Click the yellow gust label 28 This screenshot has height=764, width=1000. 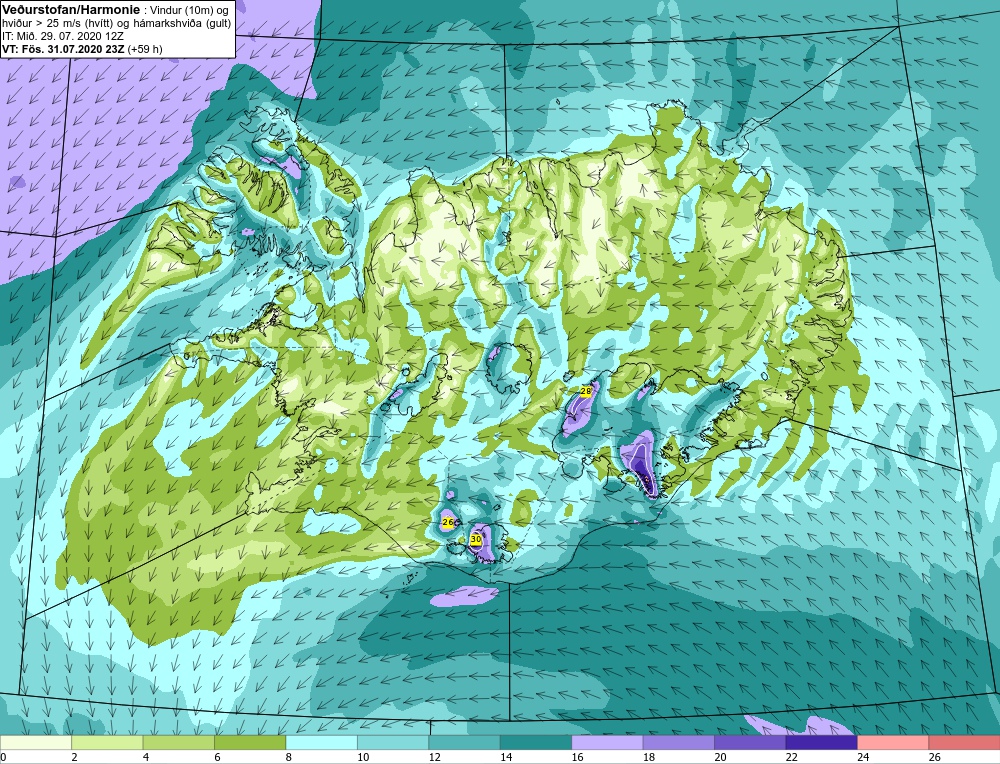pos(585,390)
